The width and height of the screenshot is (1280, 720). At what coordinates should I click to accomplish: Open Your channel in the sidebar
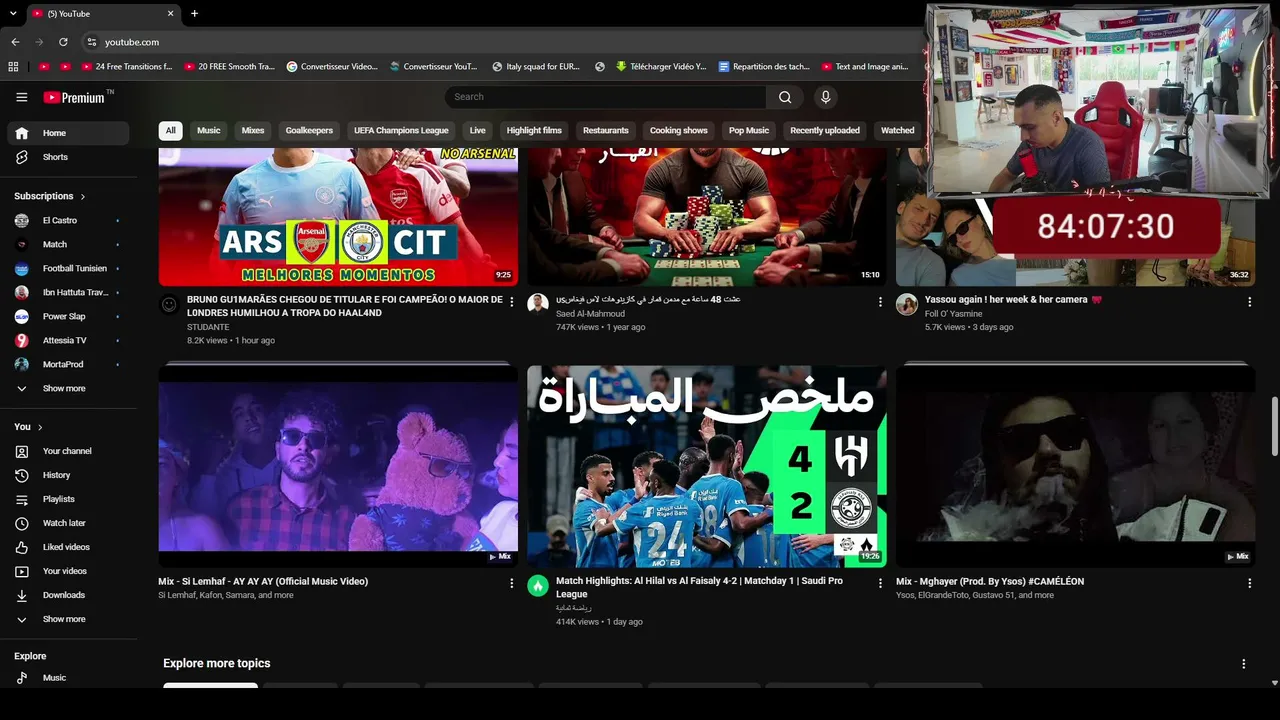(x=68, y=451)
